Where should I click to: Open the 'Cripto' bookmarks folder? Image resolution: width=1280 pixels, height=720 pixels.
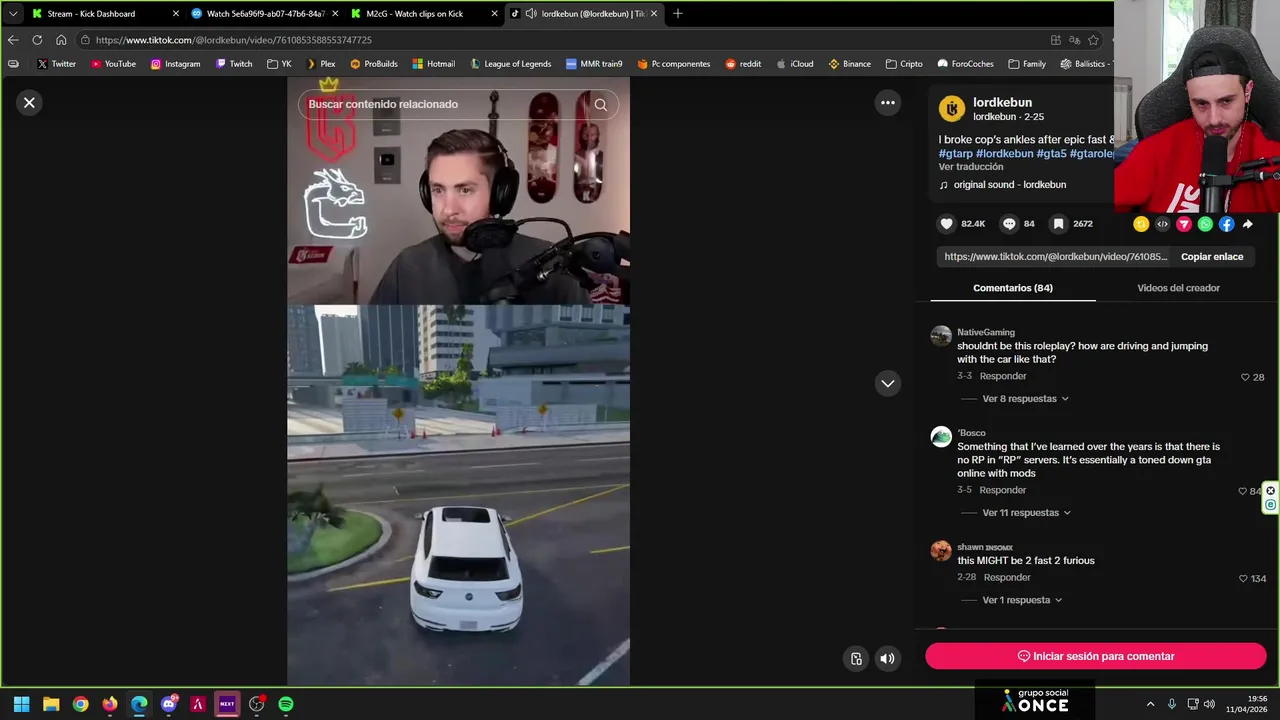(904, 64)
